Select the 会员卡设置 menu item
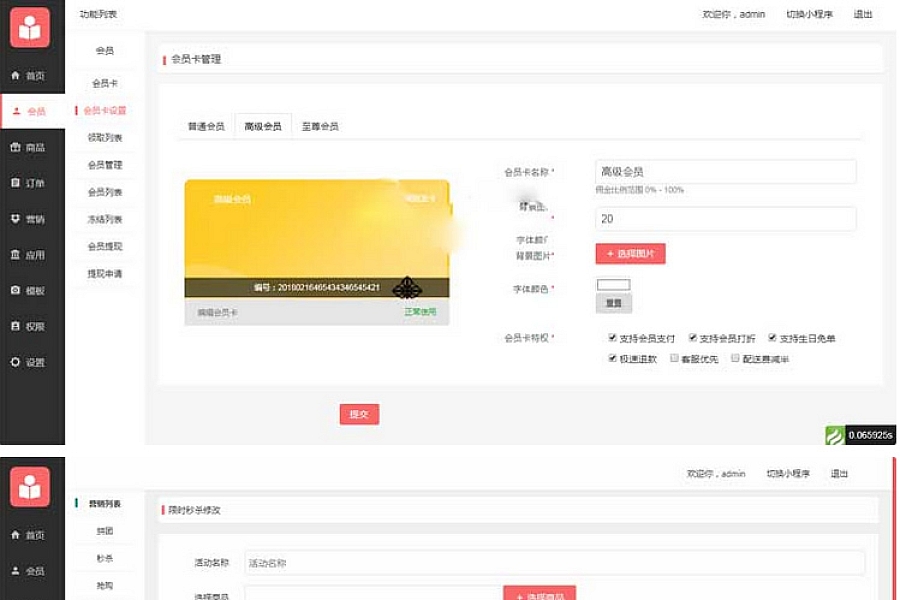This screenshot has height=600, width=900. pos(105,110)
